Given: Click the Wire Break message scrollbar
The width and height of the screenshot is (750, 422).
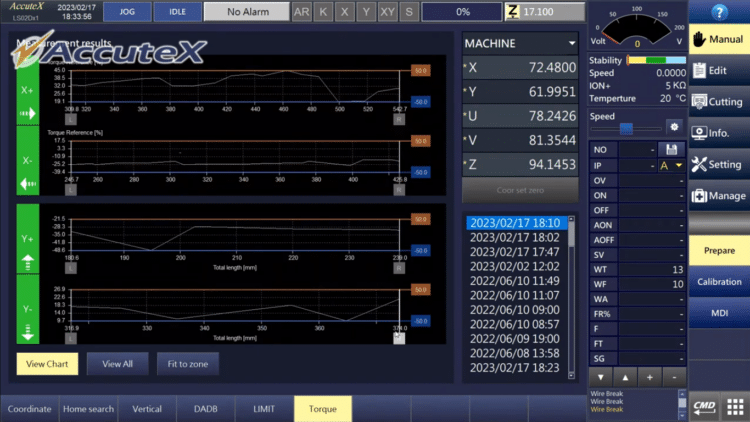Looking at the screenshot, I should [x=682, y=405].
